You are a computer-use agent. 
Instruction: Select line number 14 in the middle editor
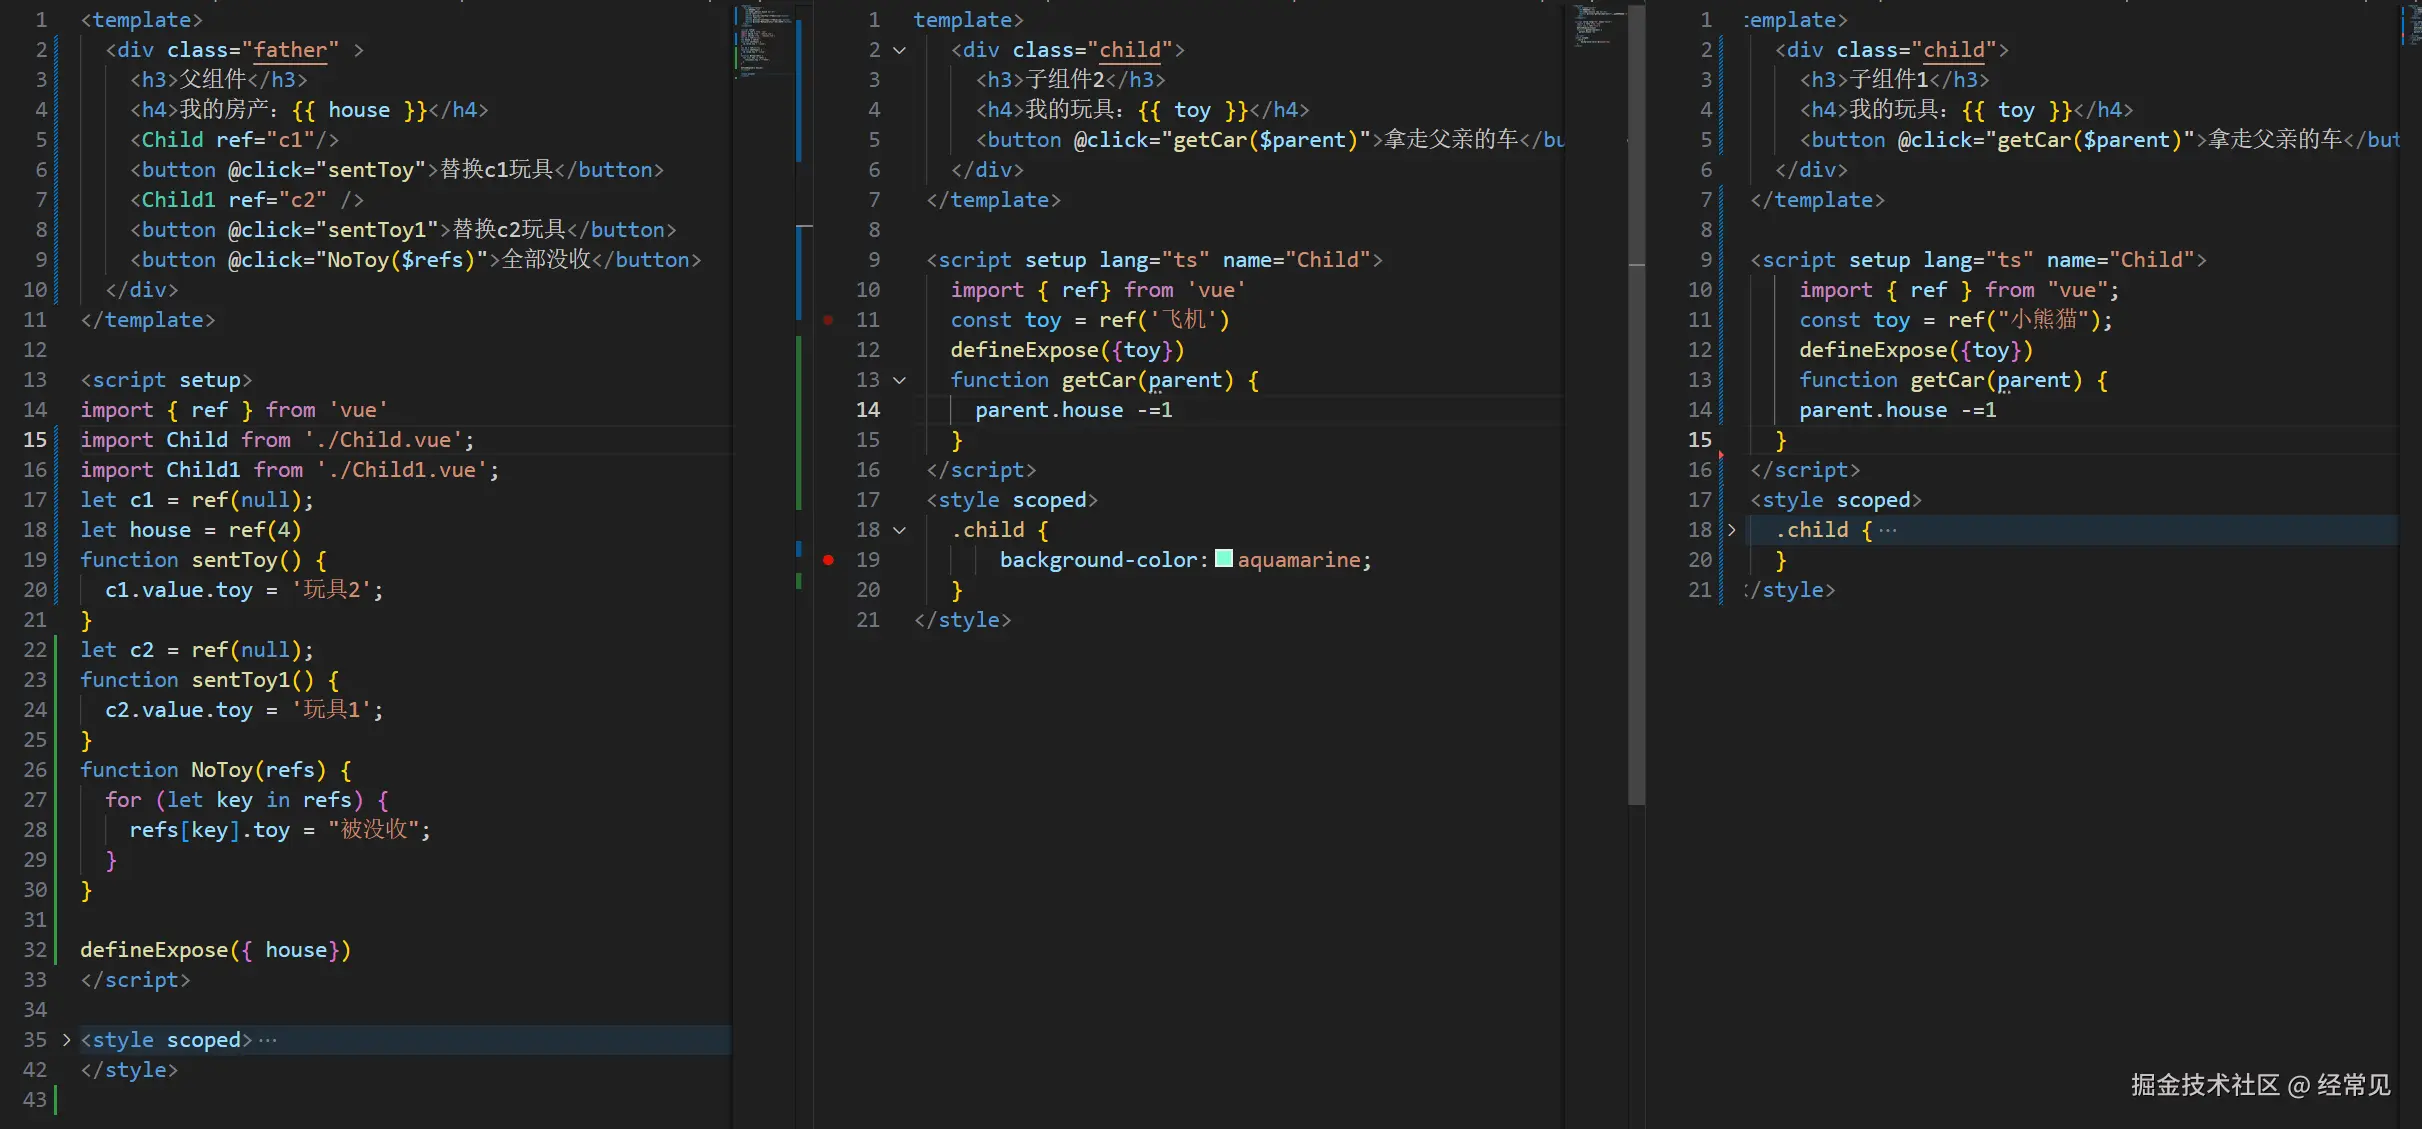[x=868, y=410]
